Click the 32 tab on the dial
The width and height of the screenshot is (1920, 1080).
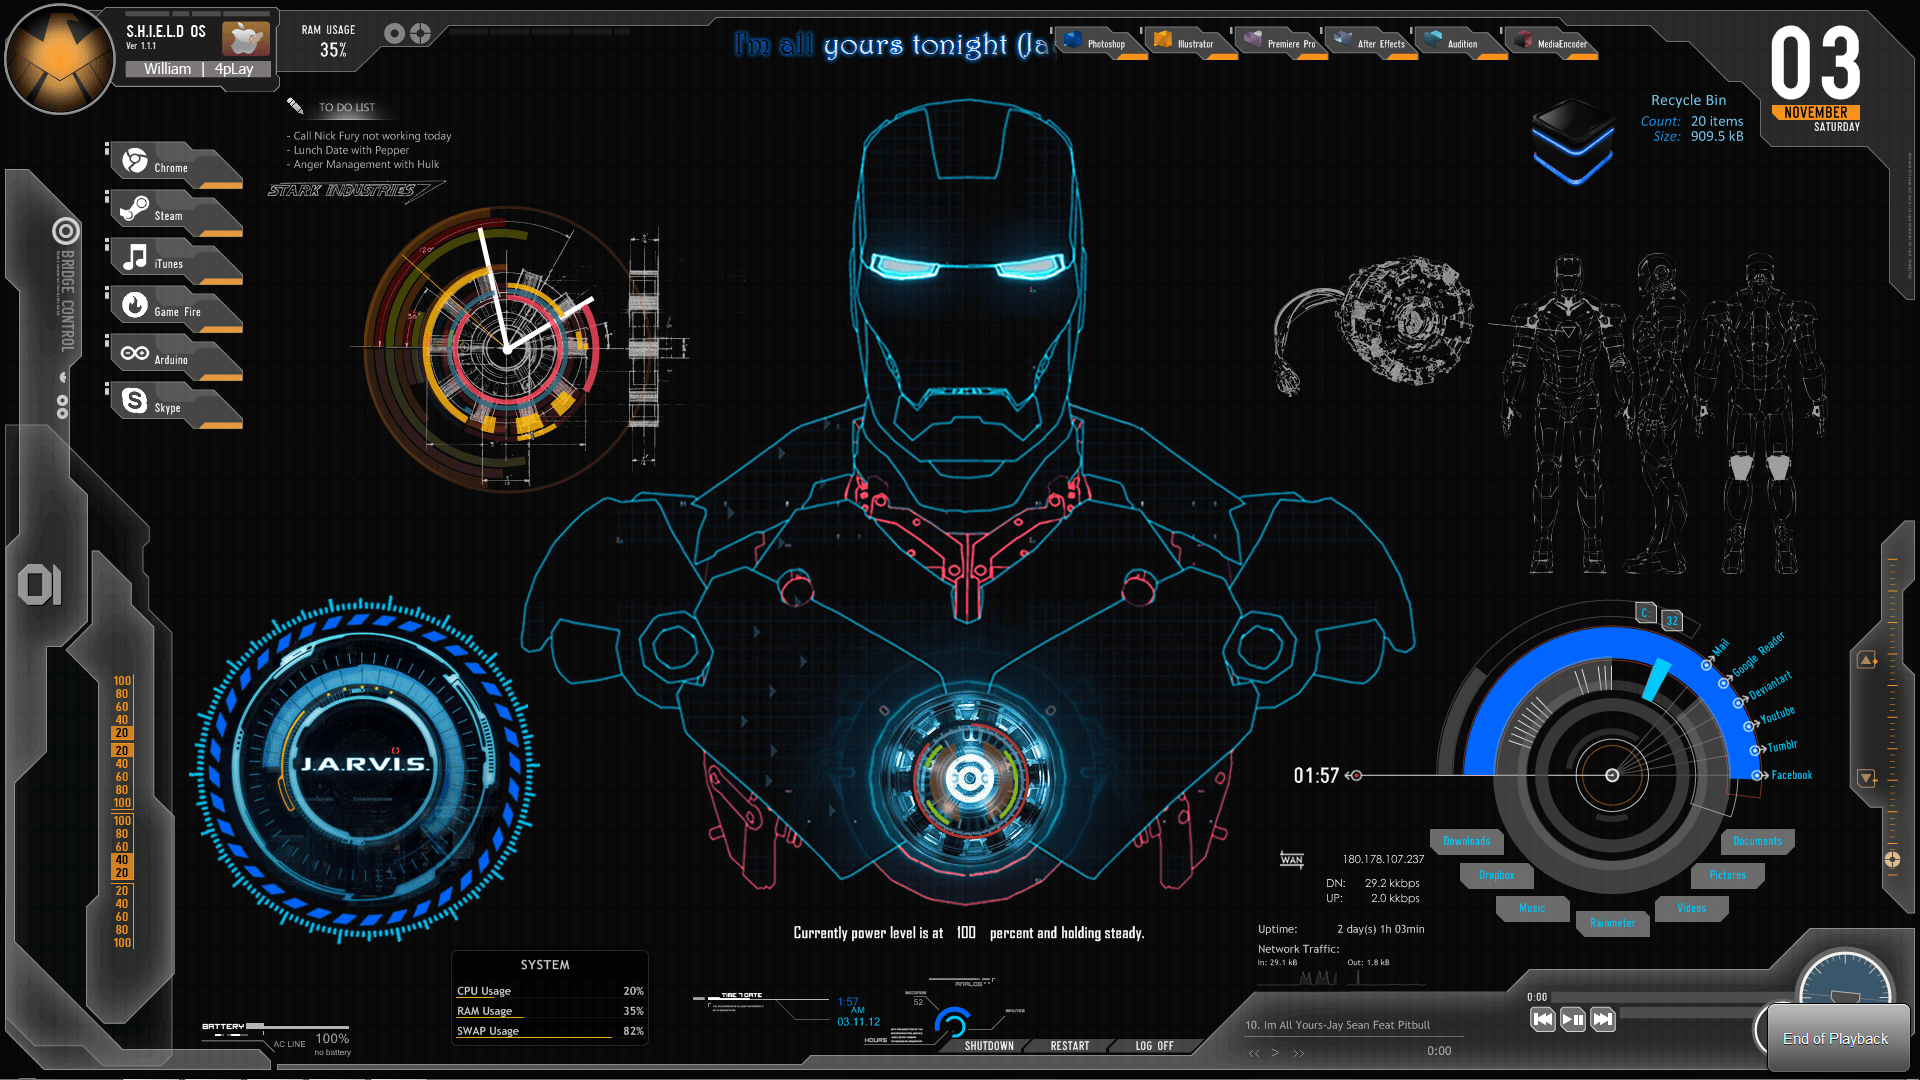pyautogui.click(x=1671, y=621)
